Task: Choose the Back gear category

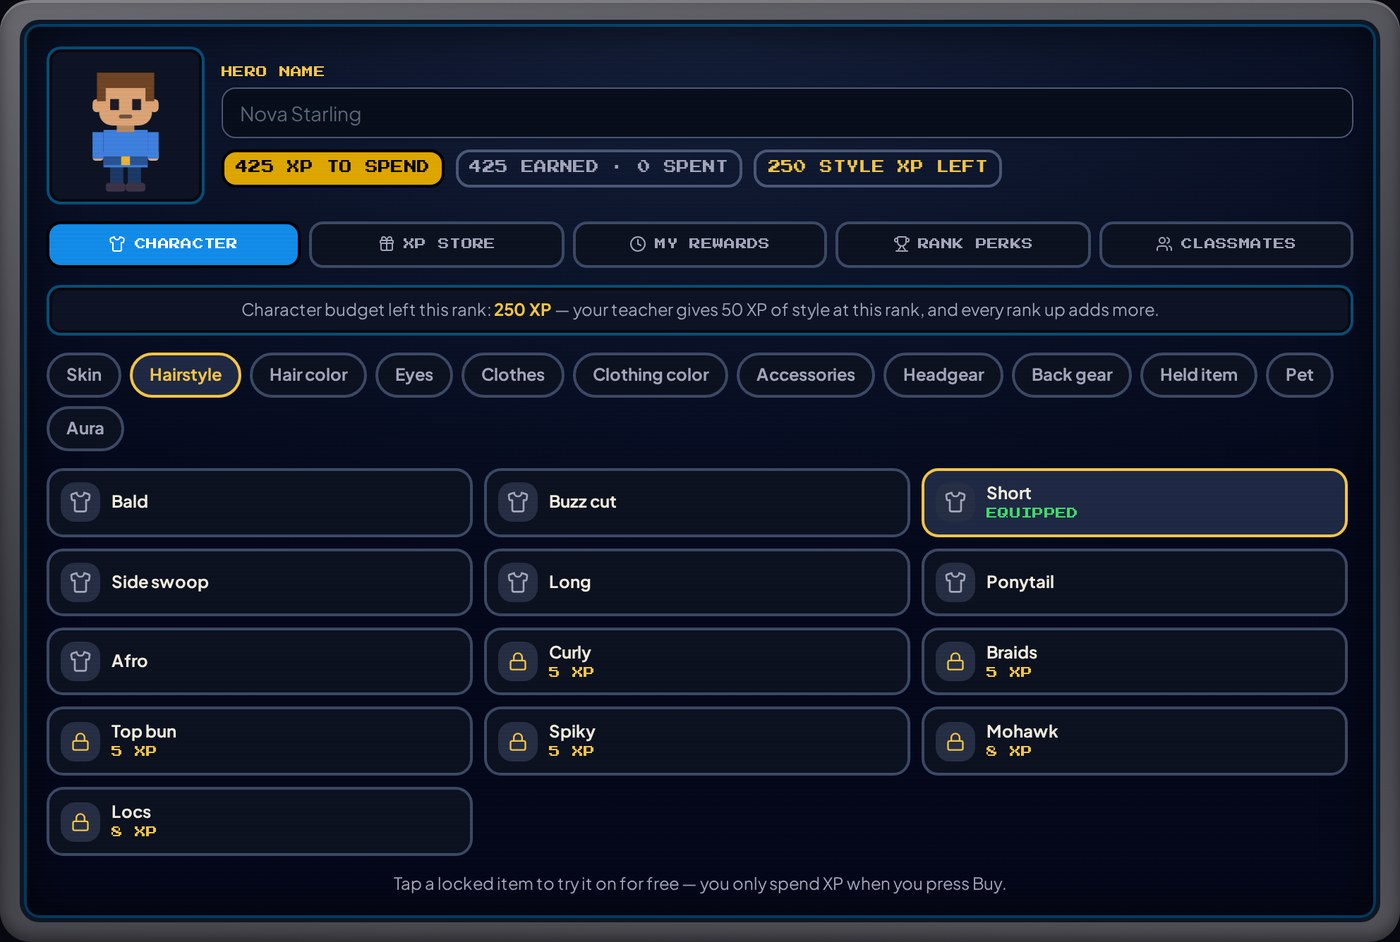Action: pyautogui.click(x=1072, y=375)
